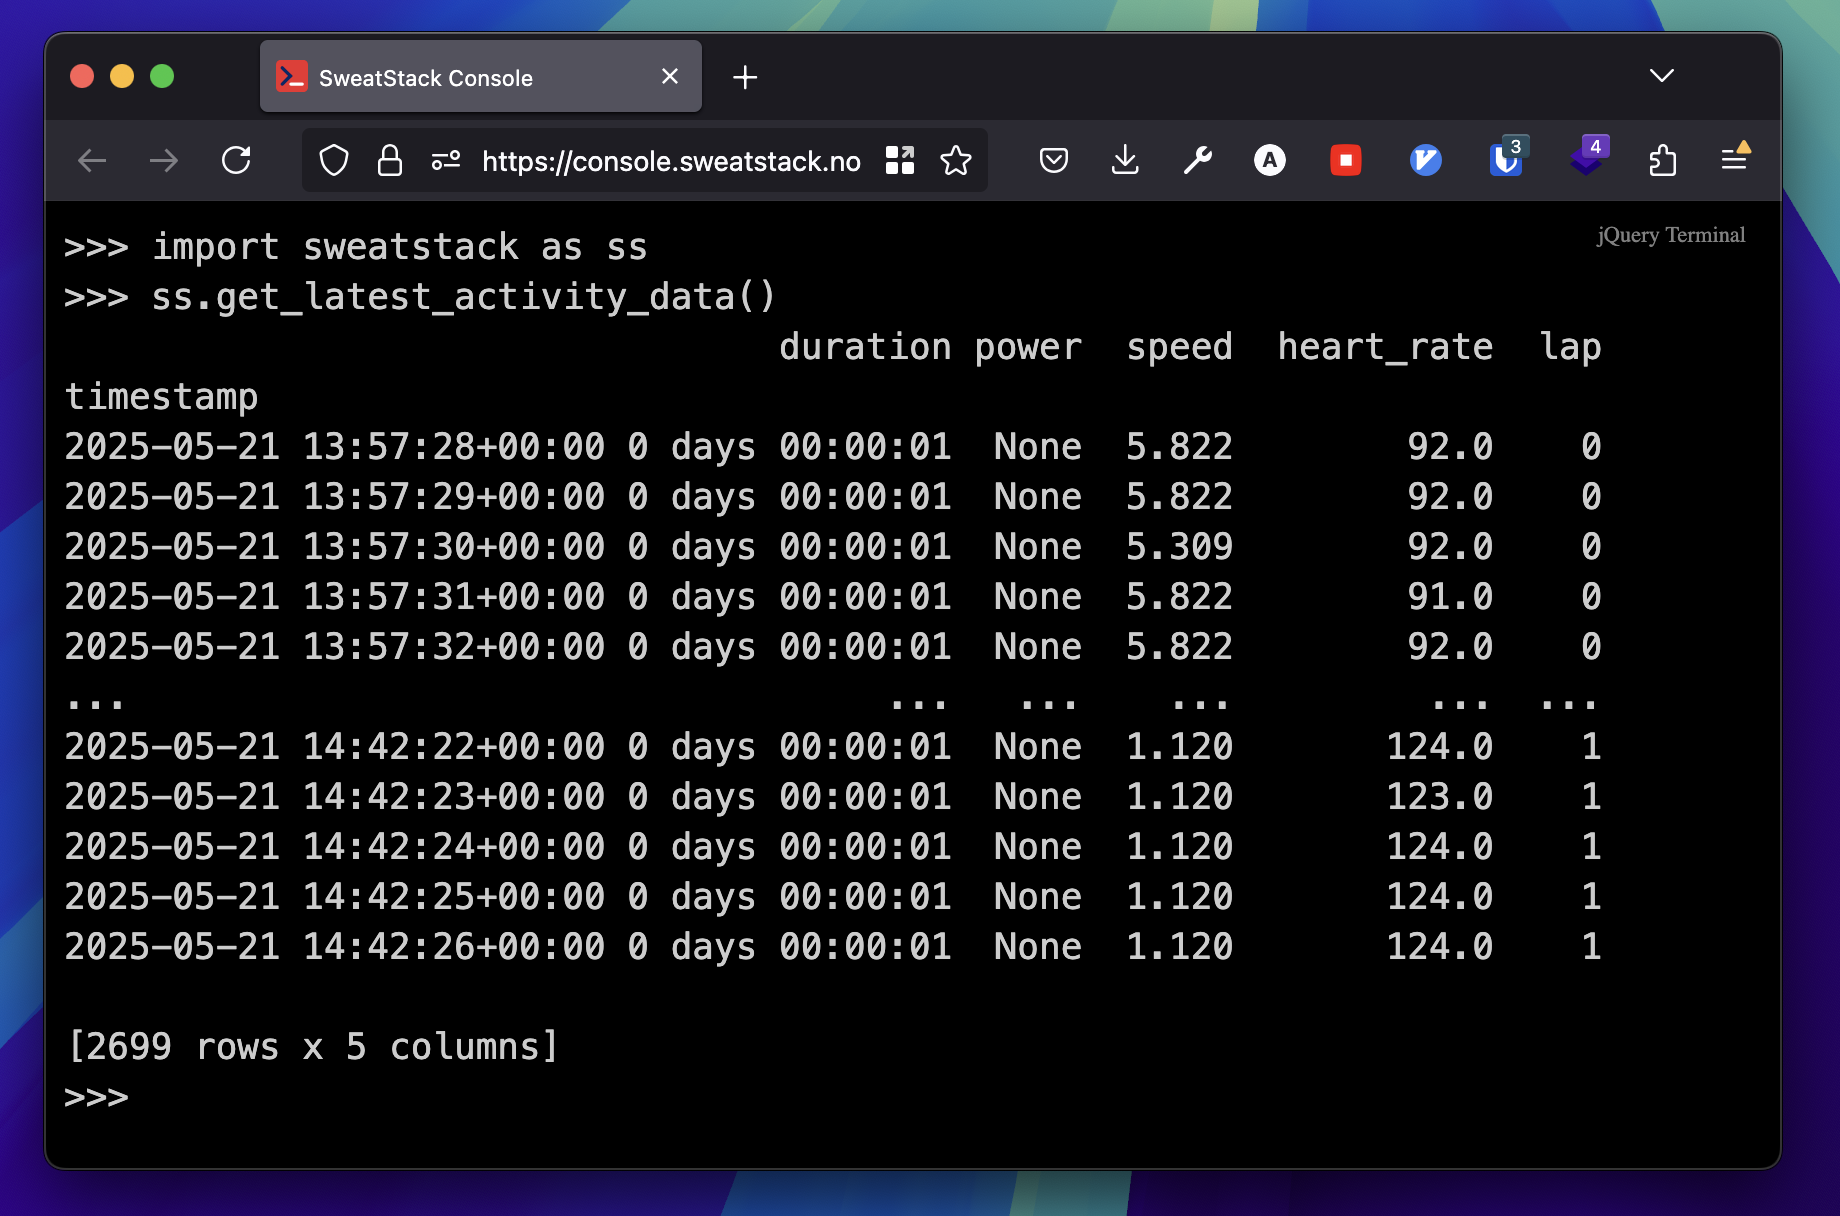Bookmark this page with the star icon
The height and width of the screenshot is (1216, 1840).
tap(956, 160)
